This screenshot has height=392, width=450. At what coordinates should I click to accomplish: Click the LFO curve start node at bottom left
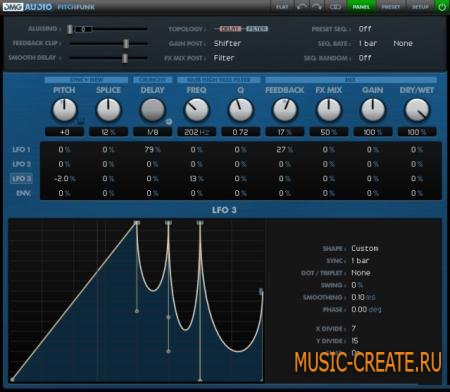12,379
